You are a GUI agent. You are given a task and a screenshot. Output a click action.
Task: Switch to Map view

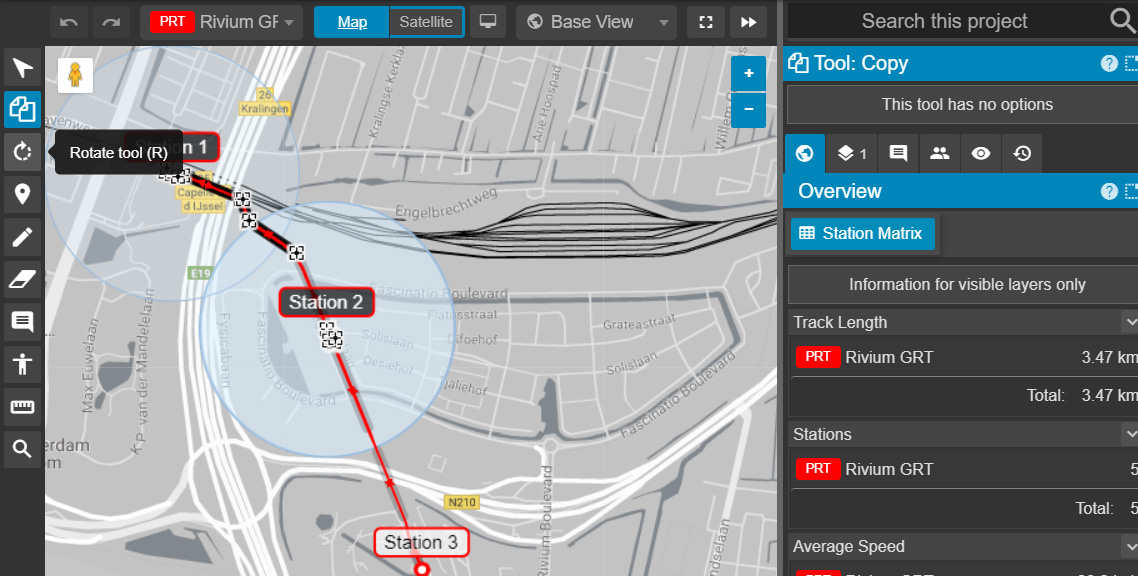(x=352, y=22)
